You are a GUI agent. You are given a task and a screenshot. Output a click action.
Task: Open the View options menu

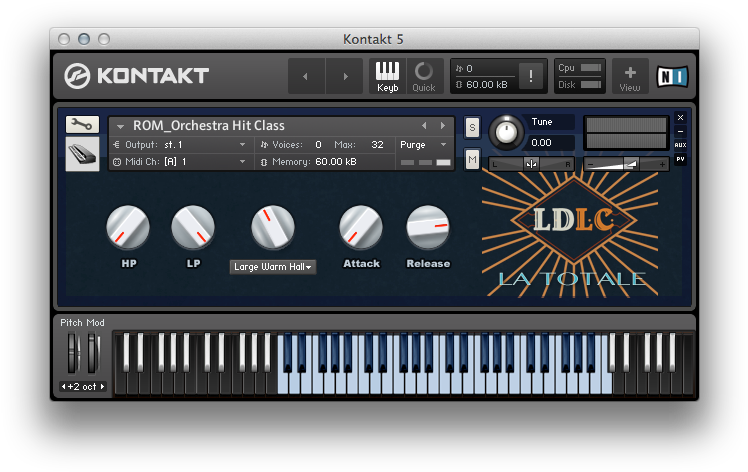(x=630, y=76)
